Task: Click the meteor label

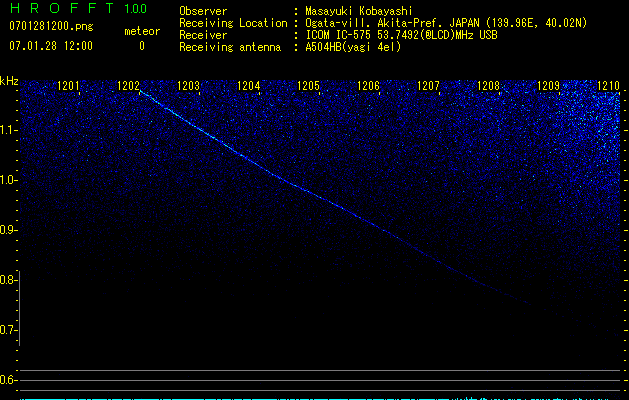Action: point(142,31)
